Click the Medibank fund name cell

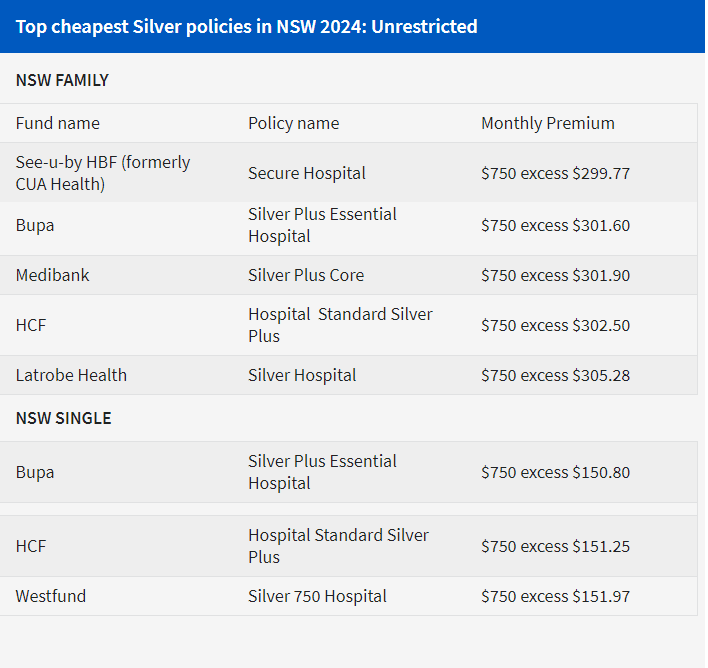coord(52,275)
